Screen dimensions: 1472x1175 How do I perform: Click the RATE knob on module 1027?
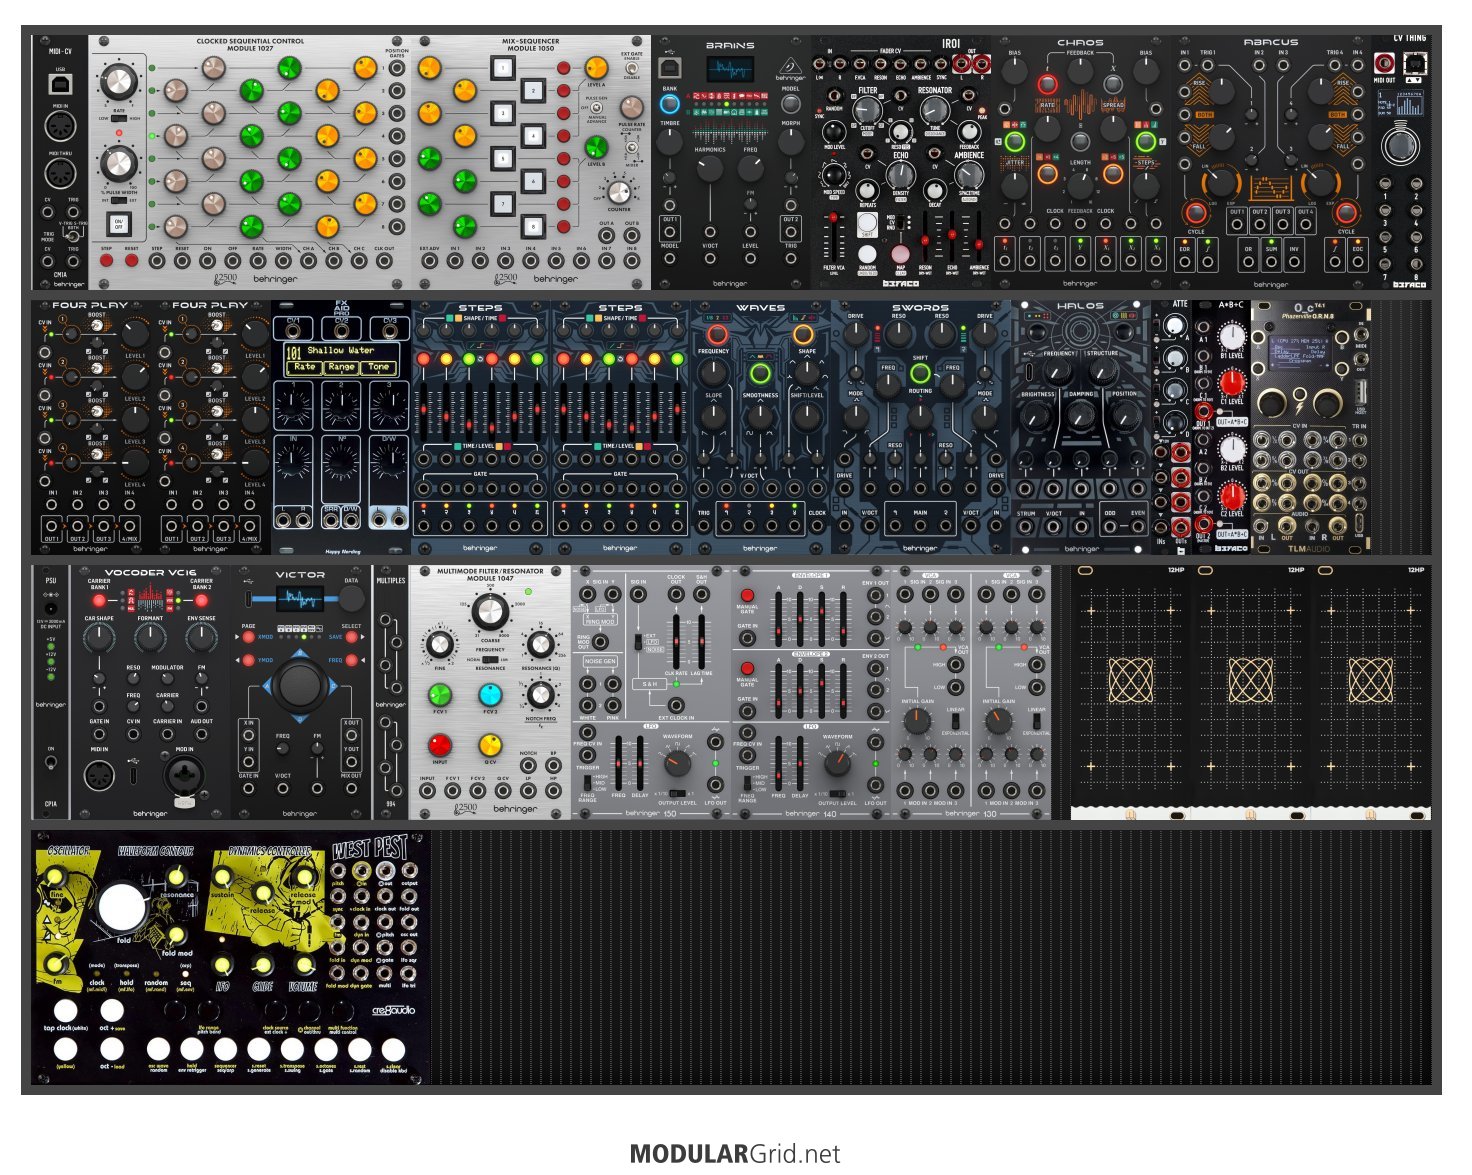(118, 83)
